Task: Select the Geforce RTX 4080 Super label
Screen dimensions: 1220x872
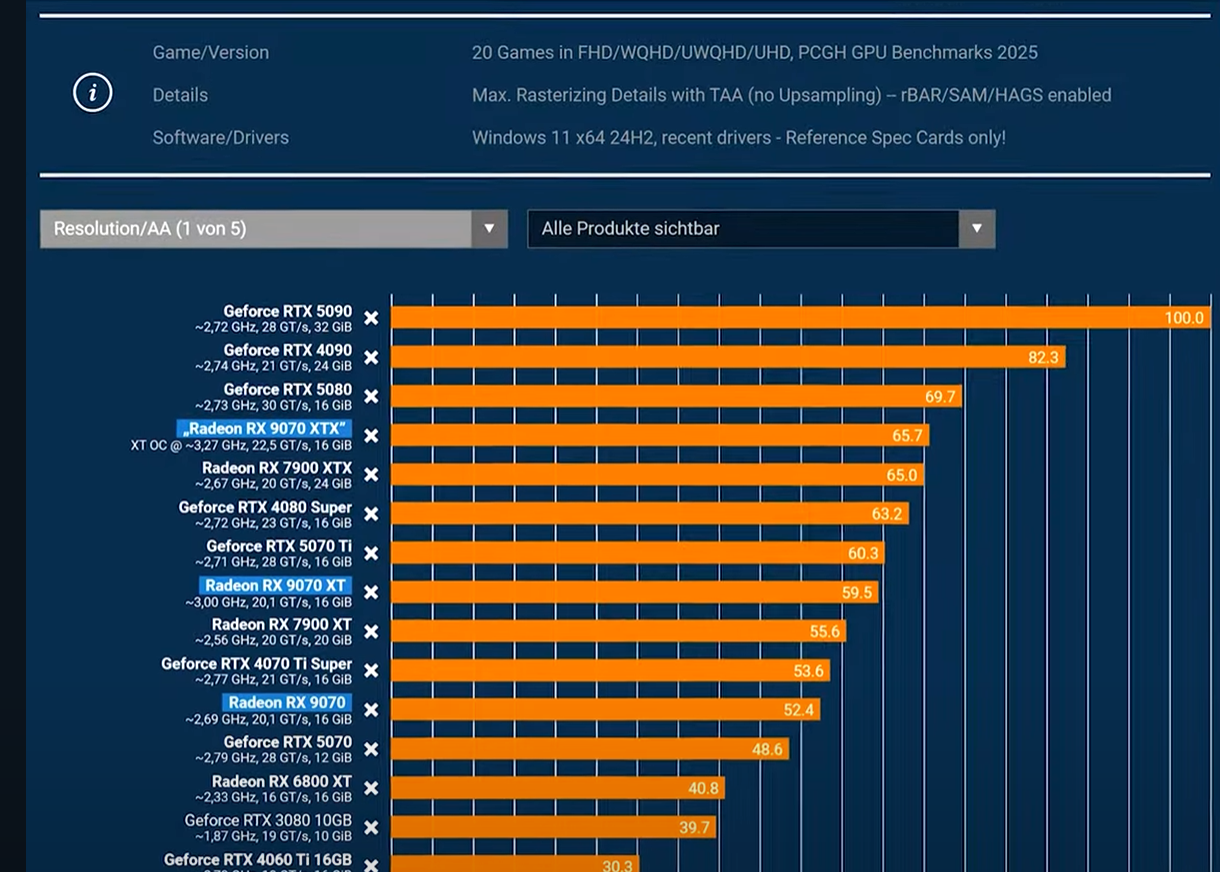Action: pyautogui.click(x=265, y=507)
